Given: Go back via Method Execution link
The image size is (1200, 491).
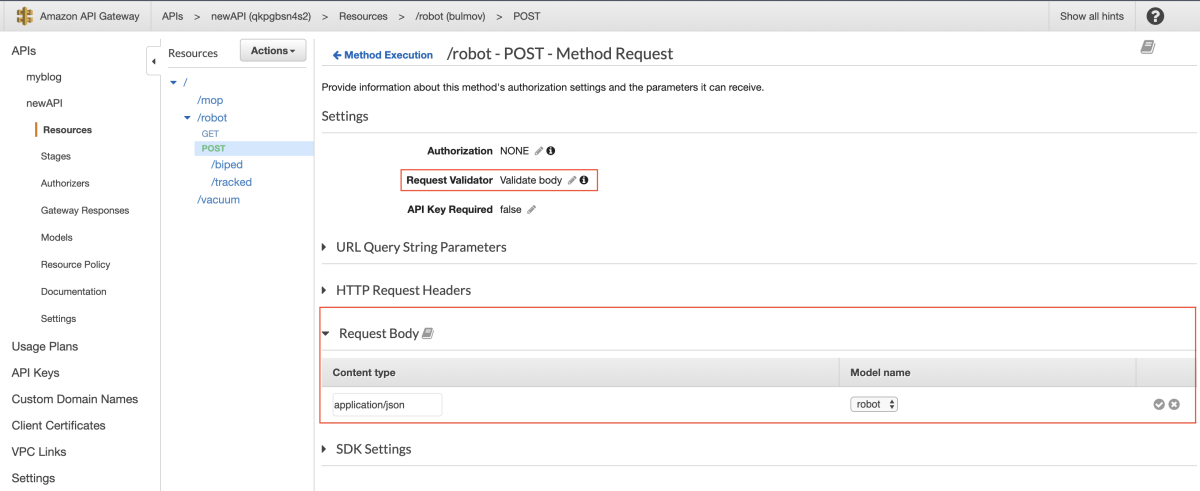Looking at the screenshot, I should point(383,55).
